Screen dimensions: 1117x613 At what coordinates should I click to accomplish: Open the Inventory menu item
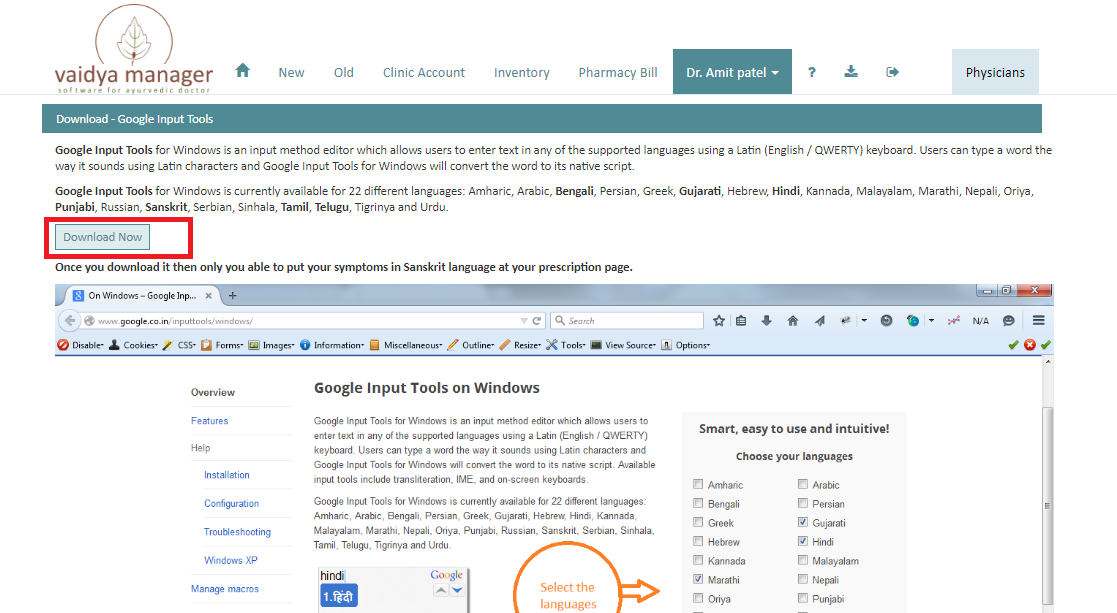(x=521, y=73)
